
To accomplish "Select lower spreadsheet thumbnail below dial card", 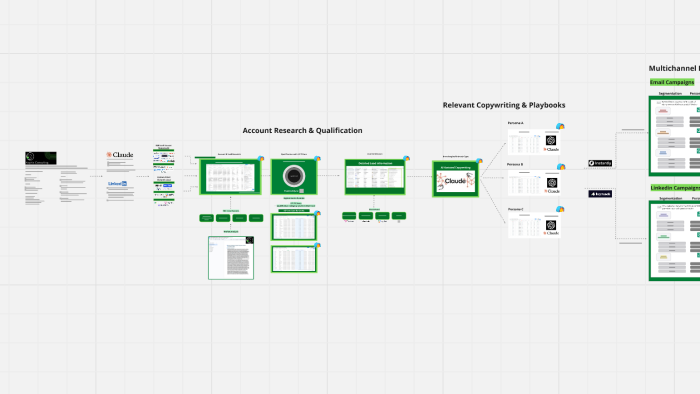I will click(294, 259).
